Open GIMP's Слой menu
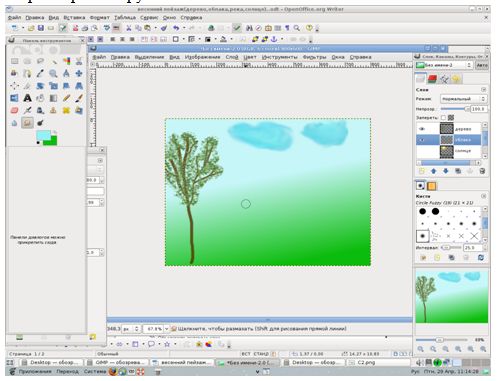The height and width of the screenshot is (381, 498). coord(232,57)
